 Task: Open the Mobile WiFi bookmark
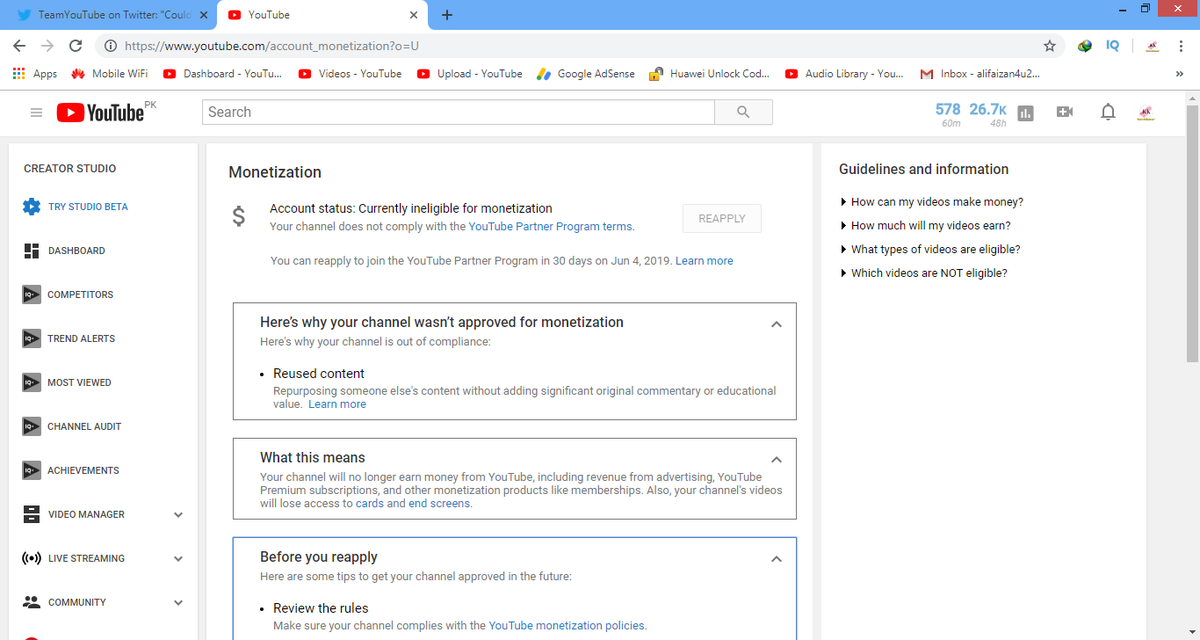[x=109, y=73]
